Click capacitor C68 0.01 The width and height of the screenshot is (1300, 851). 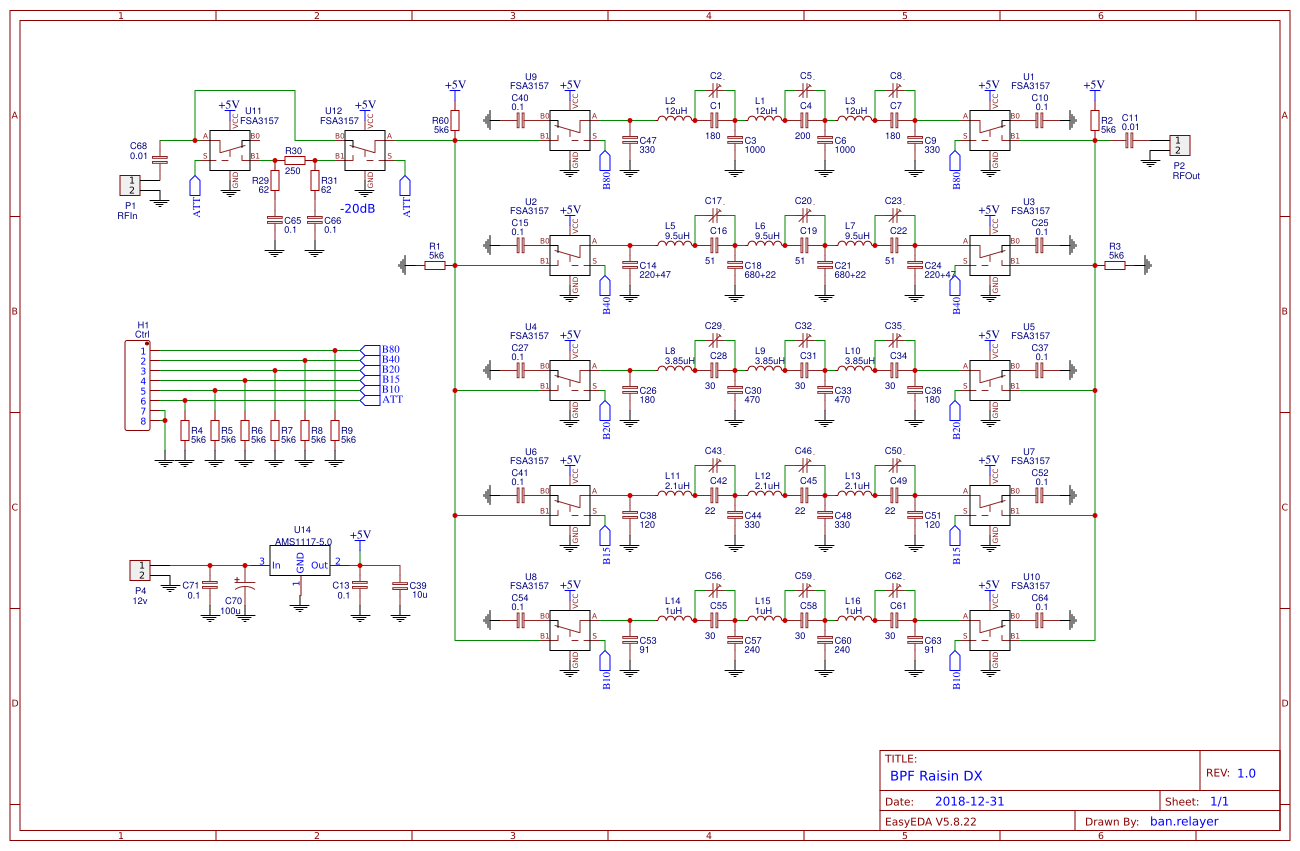tap(160, 162)
